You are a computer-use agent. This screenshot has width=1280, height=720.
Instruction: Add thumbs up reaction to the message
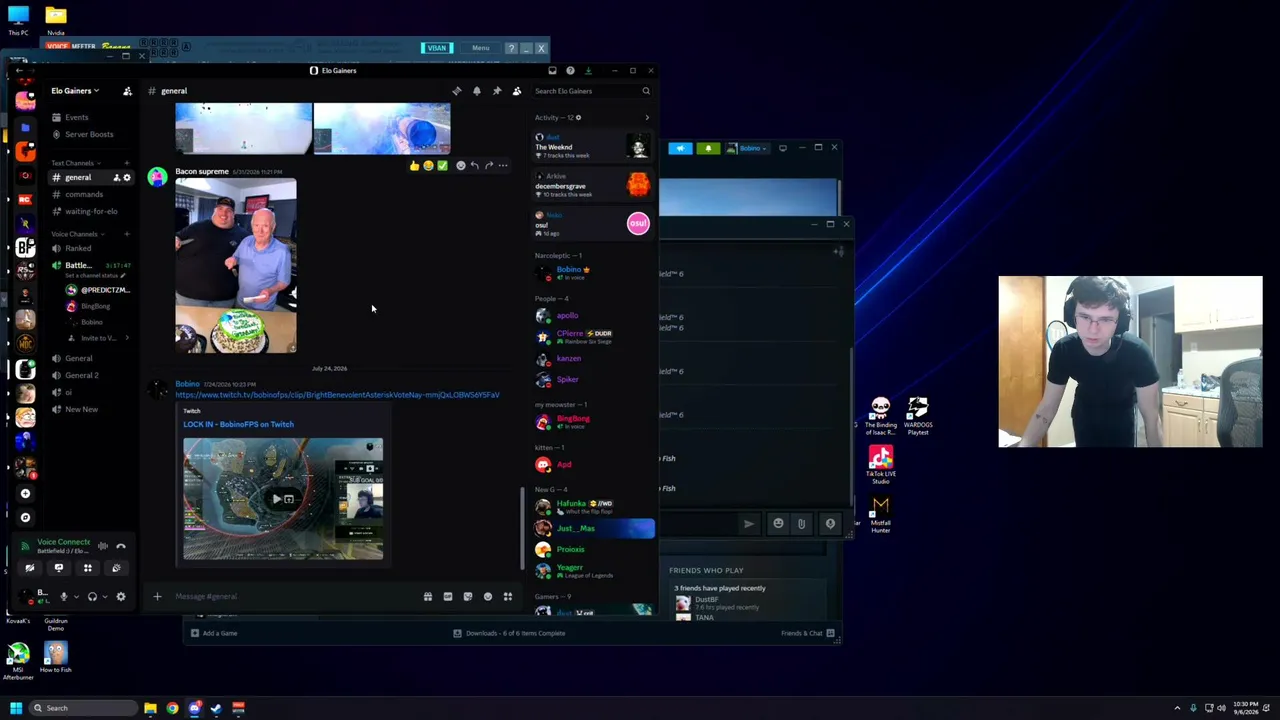[414, 166]
